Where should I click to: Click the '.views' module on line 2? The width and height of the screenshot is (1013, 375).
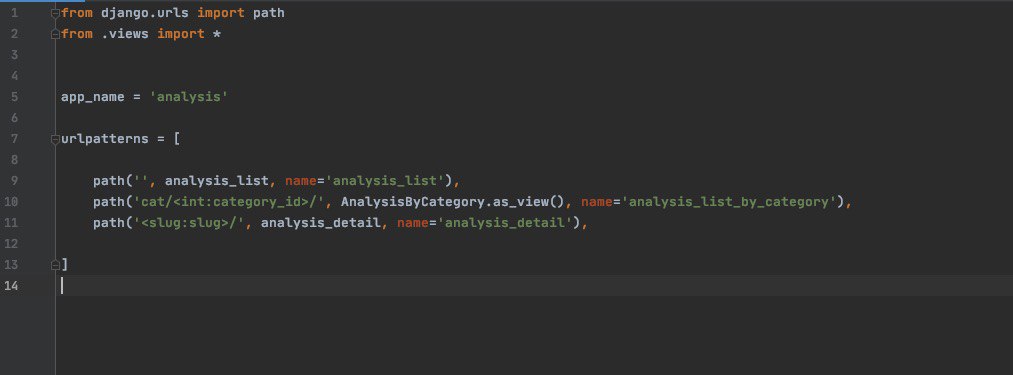click(x=125, y=34)
